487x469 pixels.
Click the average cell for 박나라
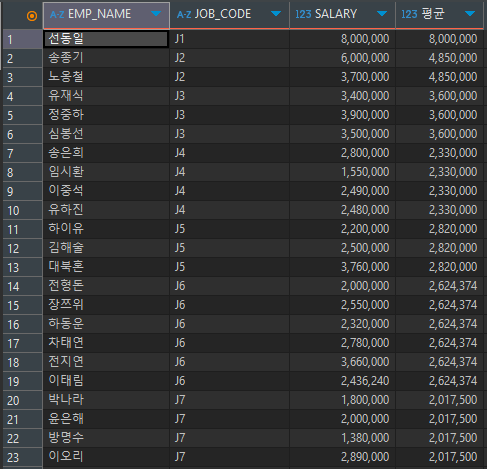click(x=439, y=400)
